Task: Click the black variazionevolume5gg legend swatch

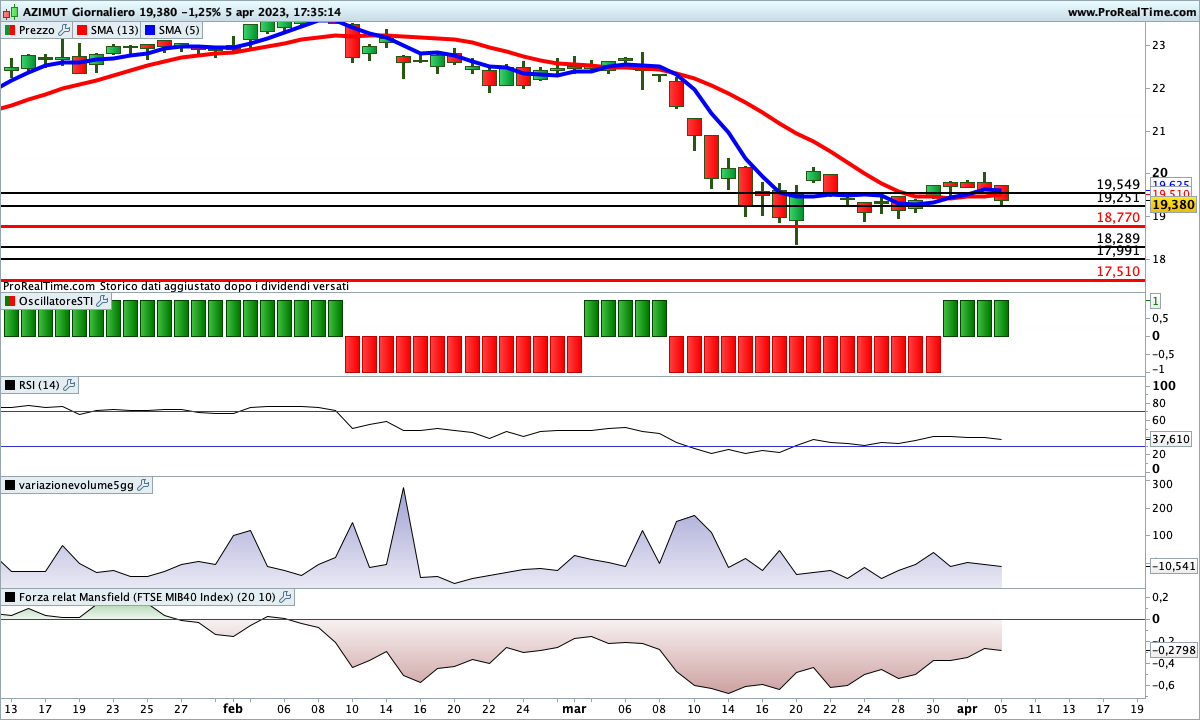Action: (x=10, y=485)
